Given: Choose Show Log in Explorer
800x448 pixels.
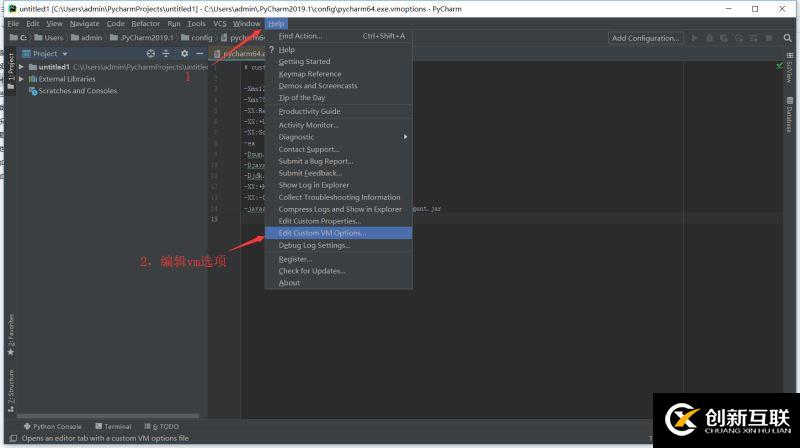Looking at the screenshot, I should pyautogui.click(x=338, y=185).
